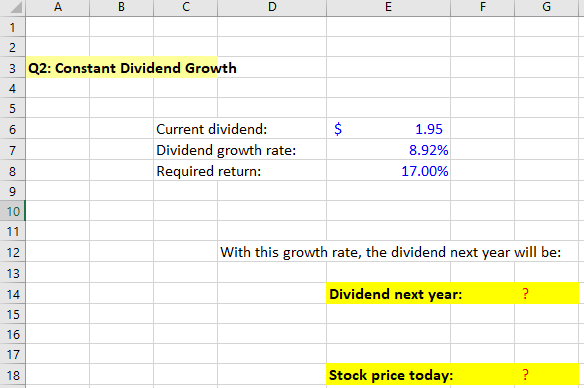Click the 'Current dividend:' label cell
Viewport: 584px width, 388px height.
pyautogui.click(x=212, y=129)
